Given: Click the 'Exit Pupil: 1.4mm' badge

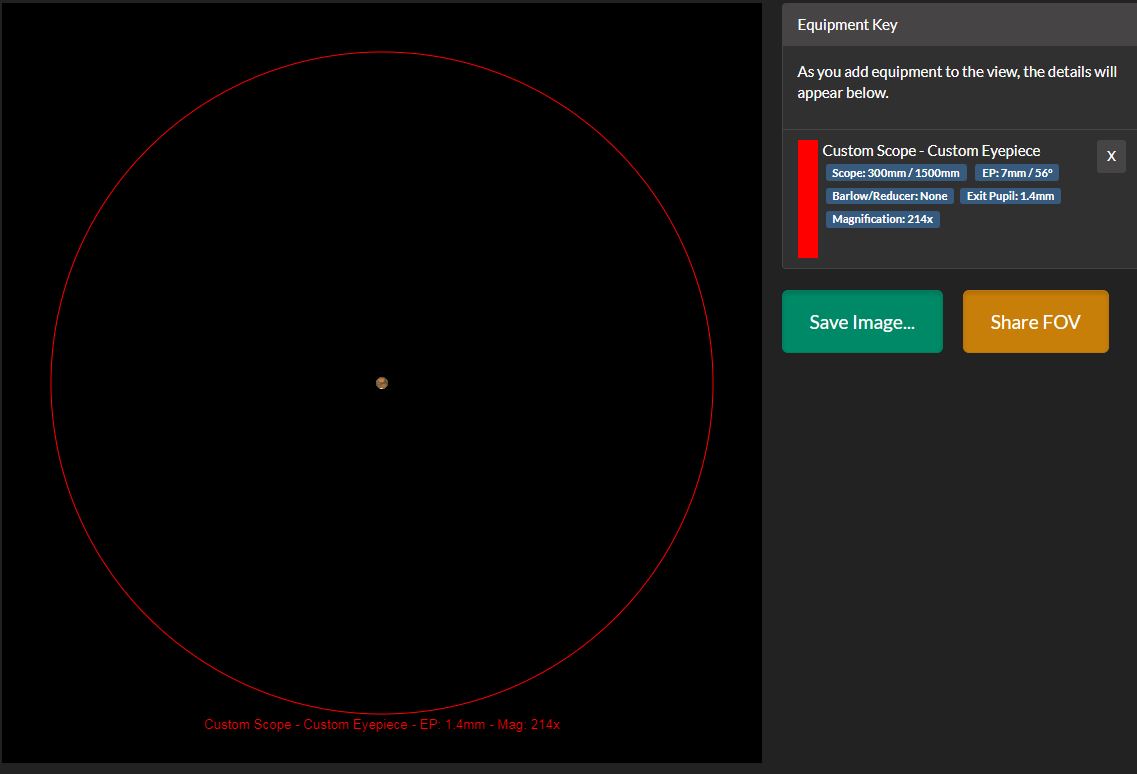Looking at the screenshot, I should pyautogui.click(x=1010, y=196).
